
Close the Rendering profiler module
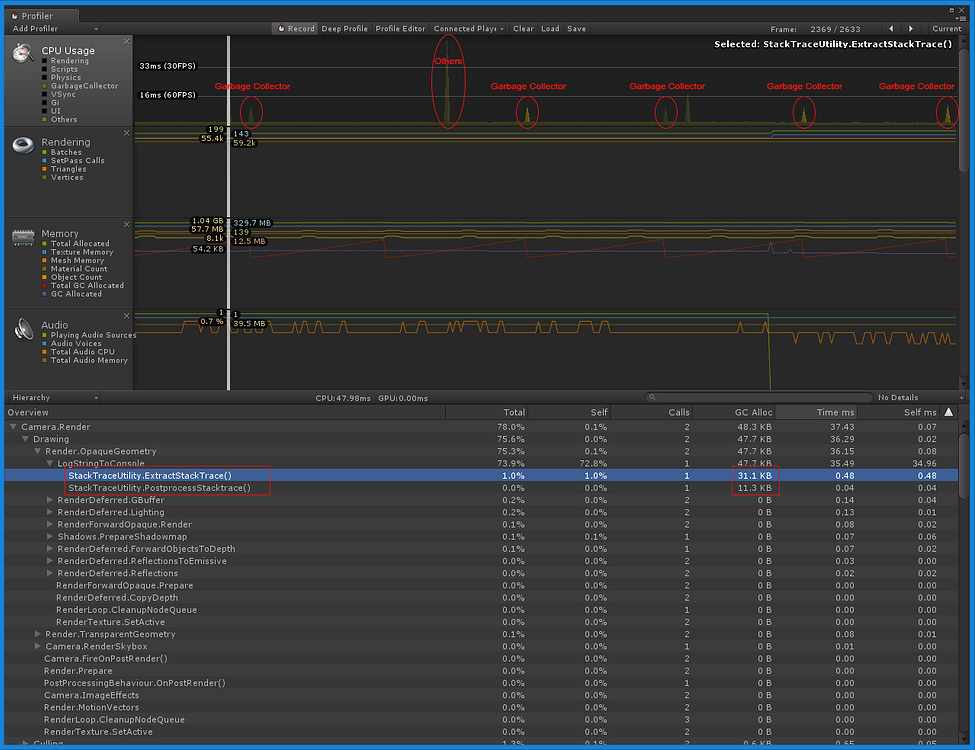coord(126,131)
